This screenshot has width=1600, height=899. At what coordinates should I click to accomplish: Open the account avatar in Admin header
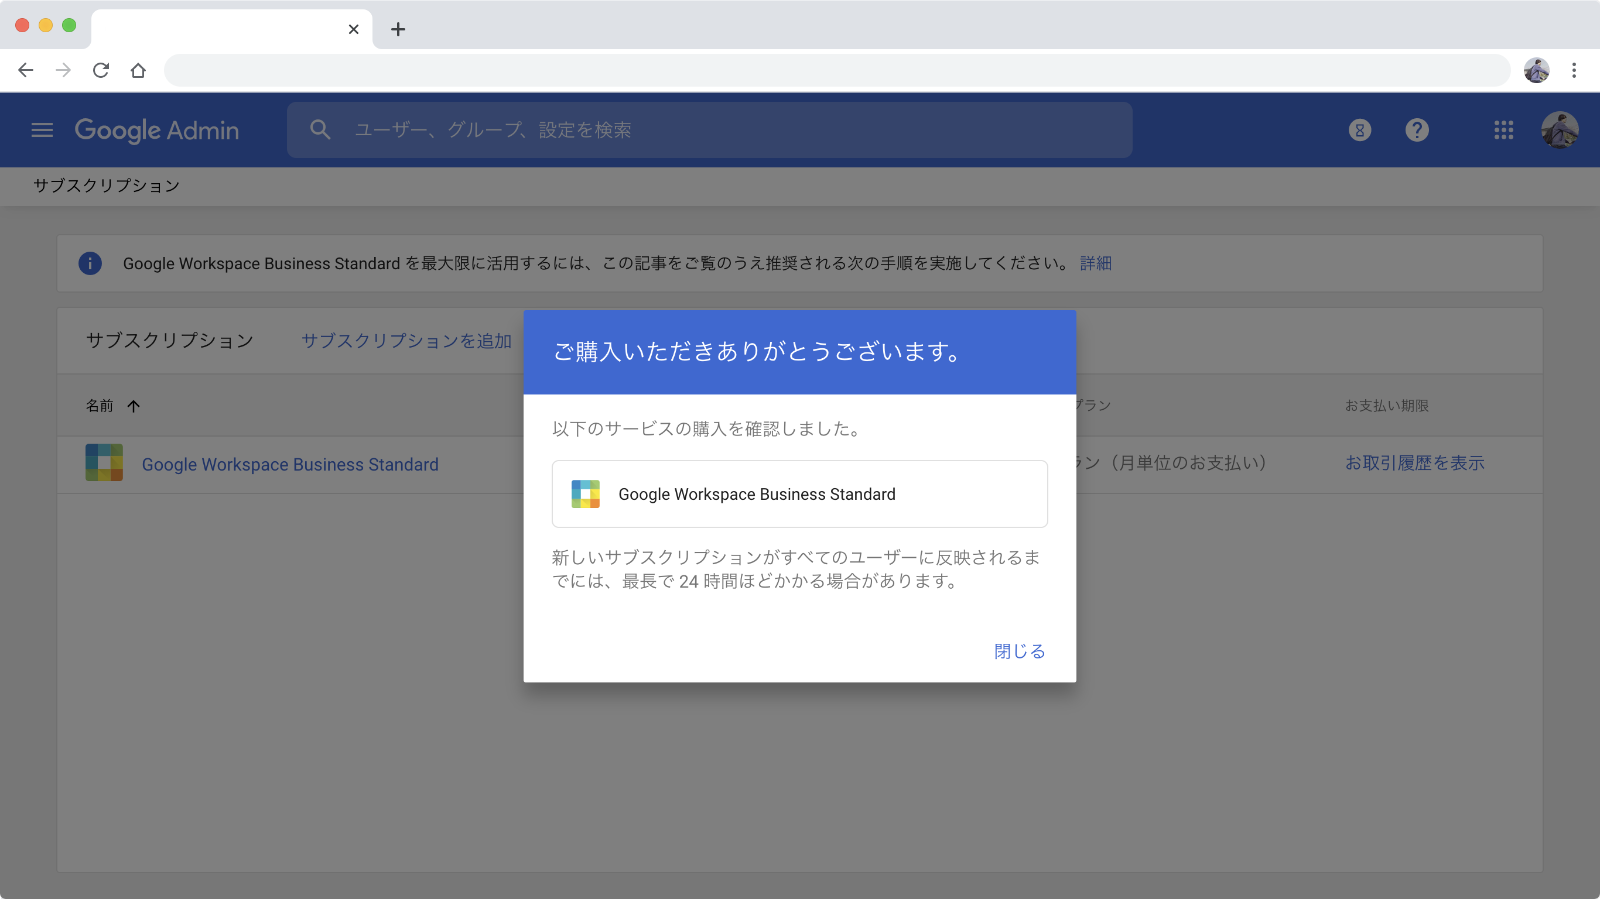tap(1560, 130)
